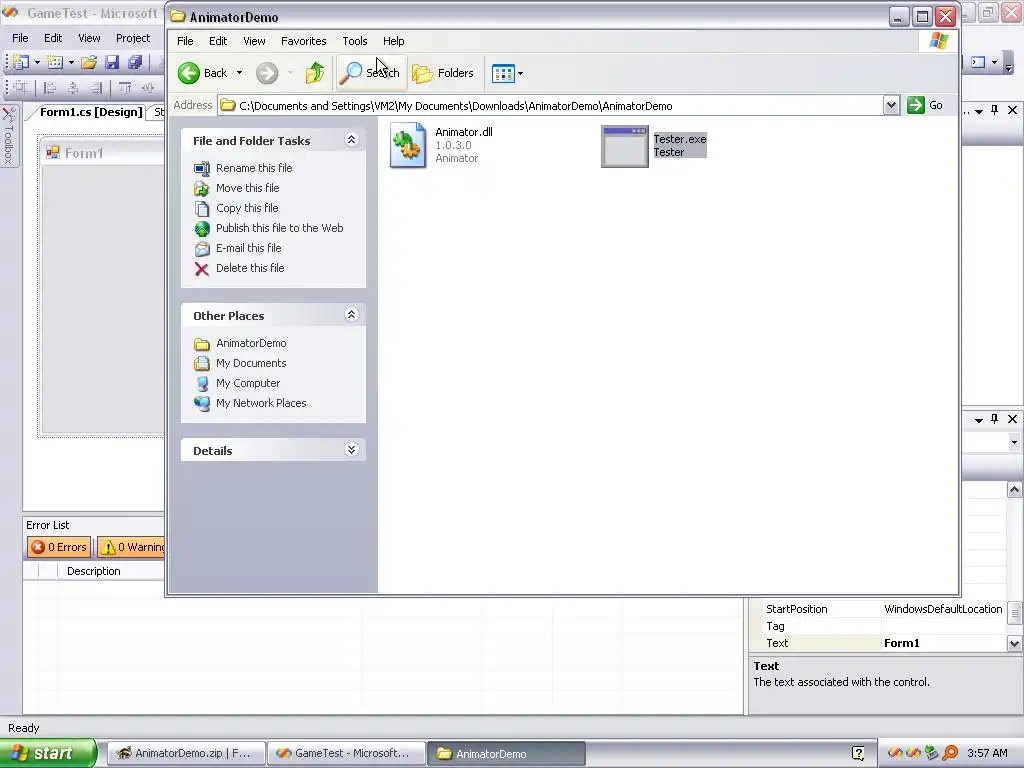Toggle the 0 Errors filter button
Screen dimensions: 1024x768
coord(59,547)
